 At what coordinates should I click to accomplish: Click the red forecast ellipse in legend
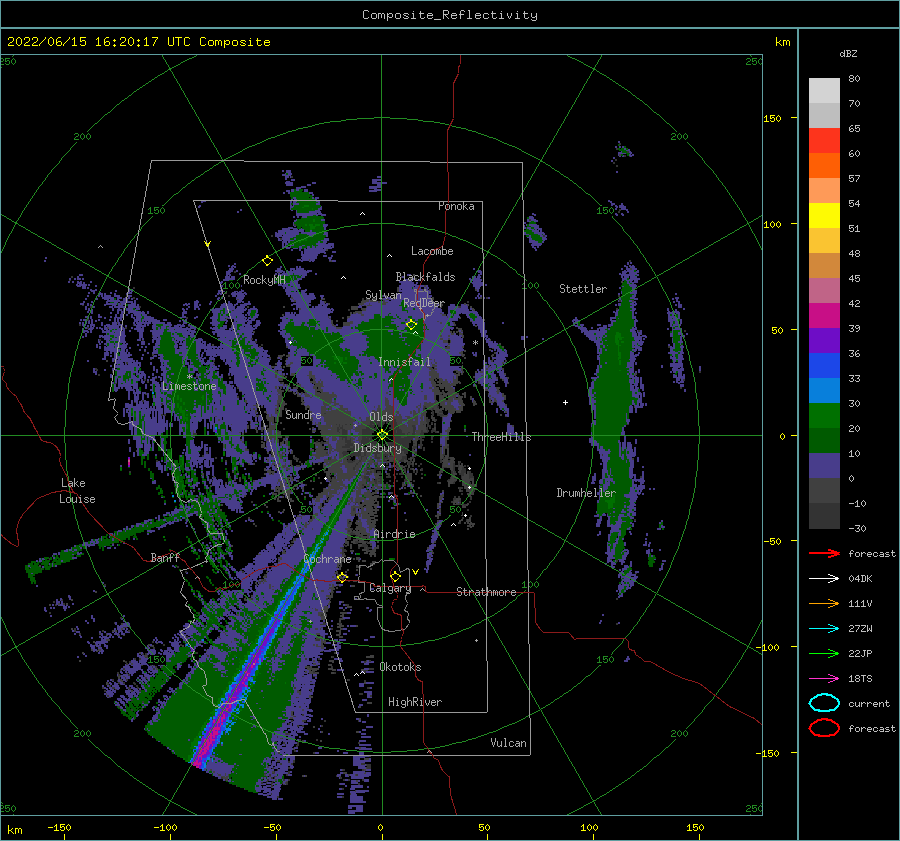[x=824, y=728]
